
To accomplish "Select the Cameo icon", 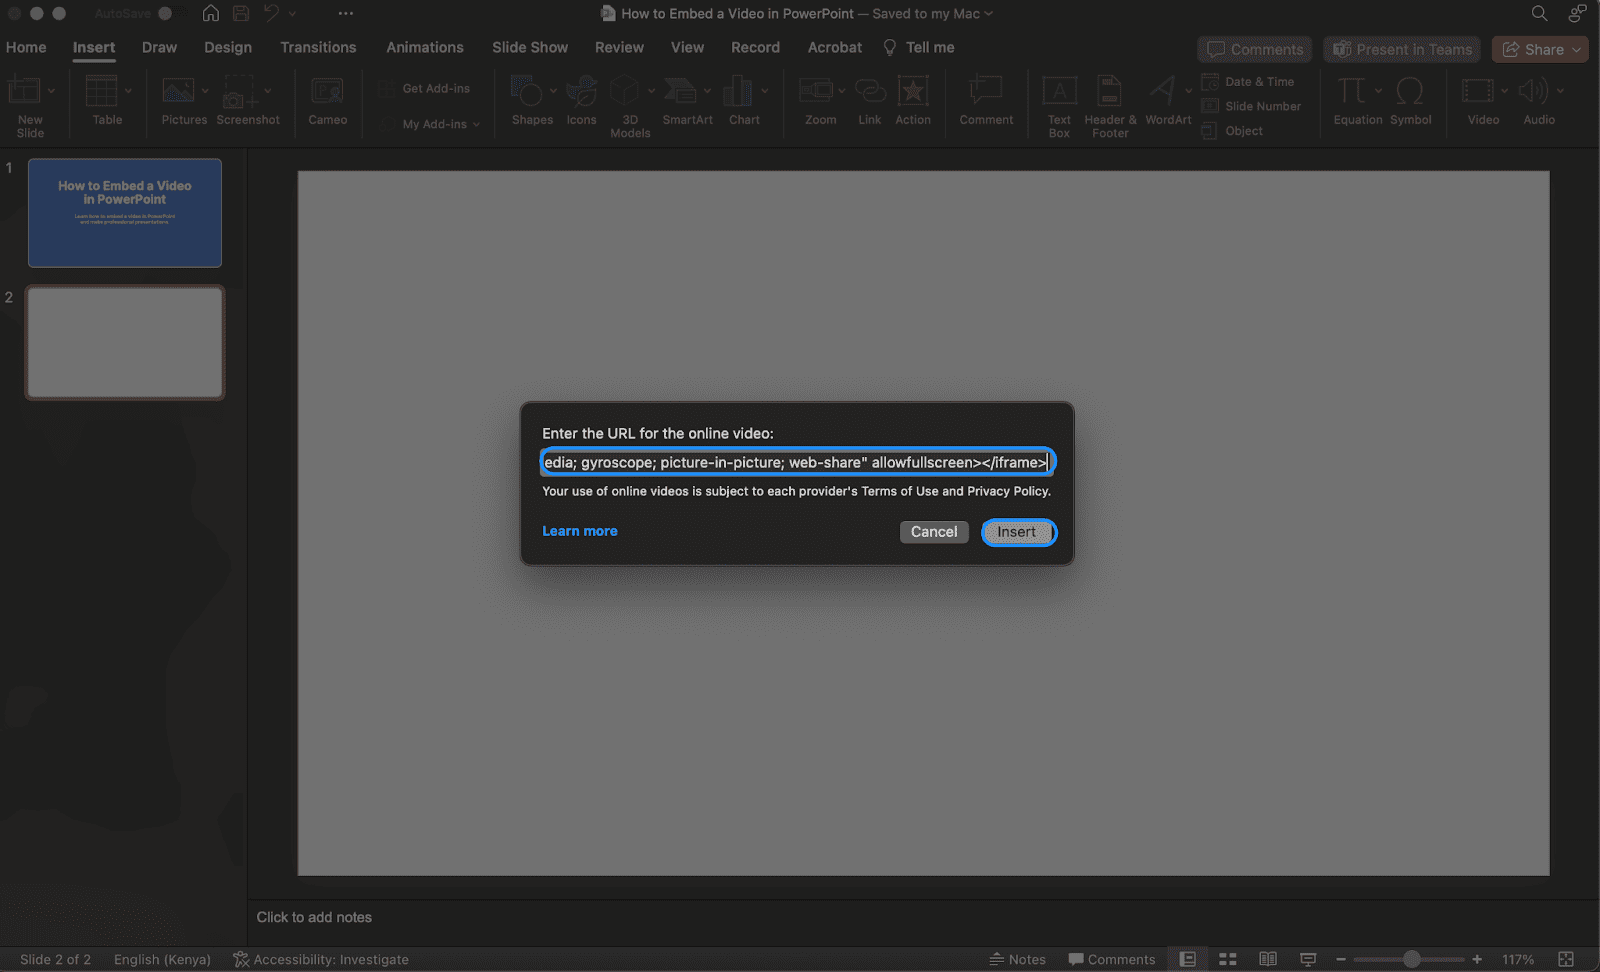I will (327, 92).
